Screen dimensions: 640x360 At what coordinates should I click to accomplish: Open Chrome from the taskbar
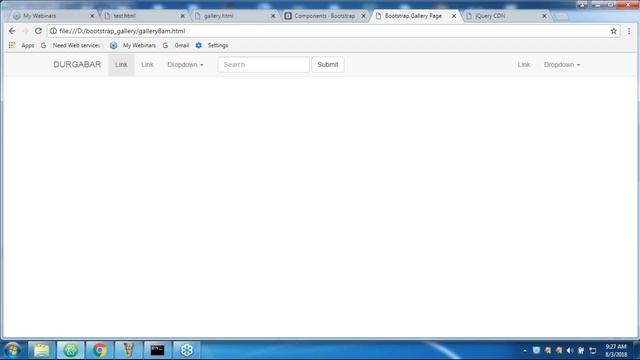99,350
